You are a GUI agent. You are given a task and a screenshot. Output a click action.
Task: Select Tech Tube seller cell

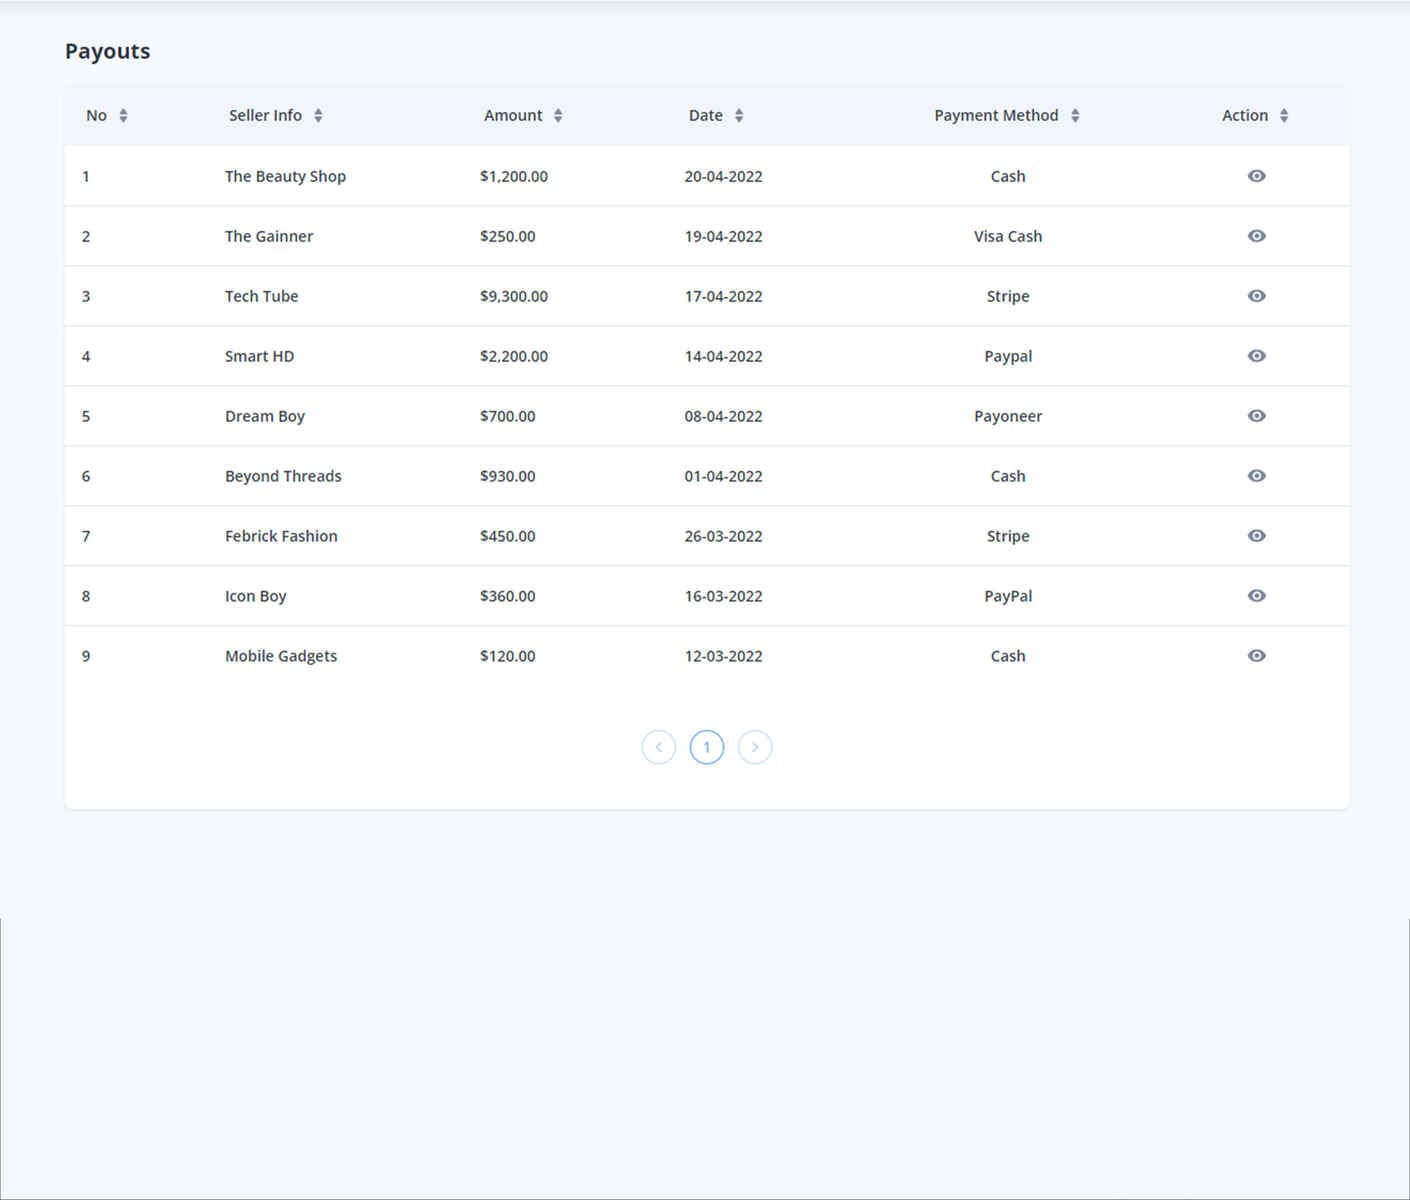[261, 296]
